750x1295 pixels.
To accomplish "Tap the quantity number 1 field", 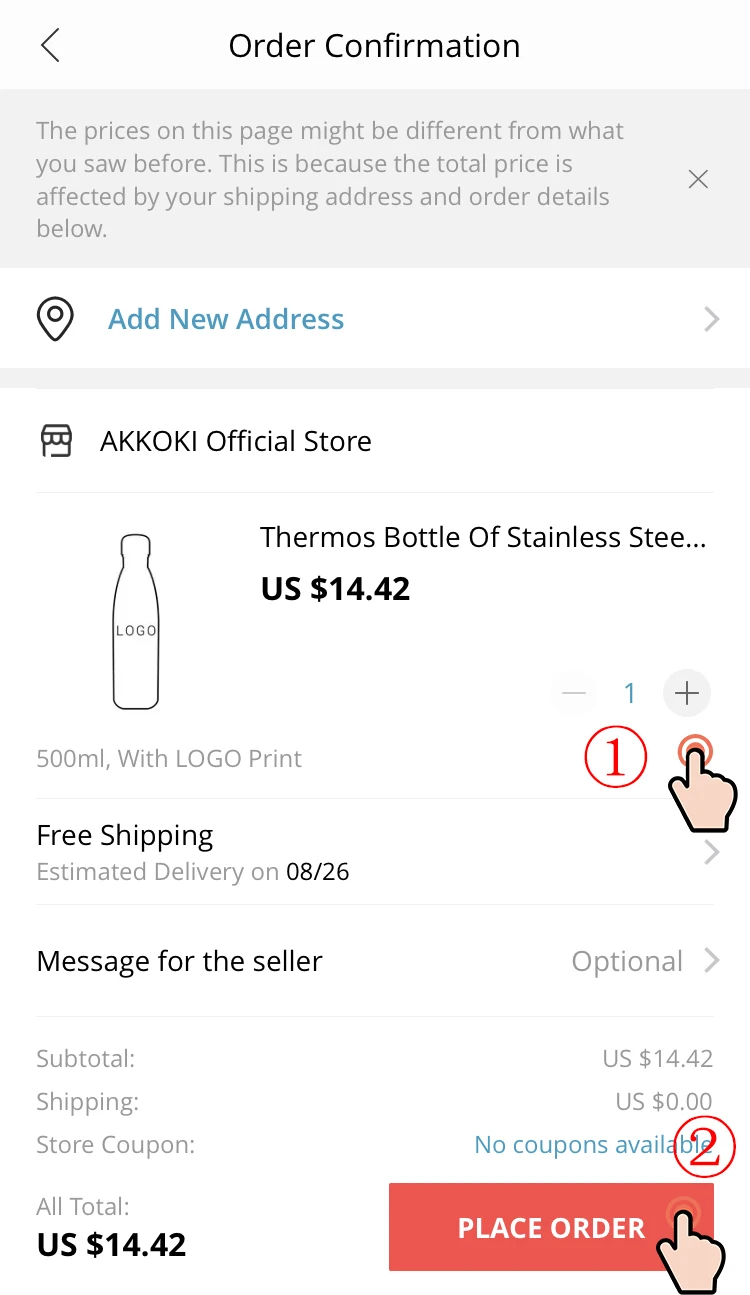I will click(x=630, y=693).
